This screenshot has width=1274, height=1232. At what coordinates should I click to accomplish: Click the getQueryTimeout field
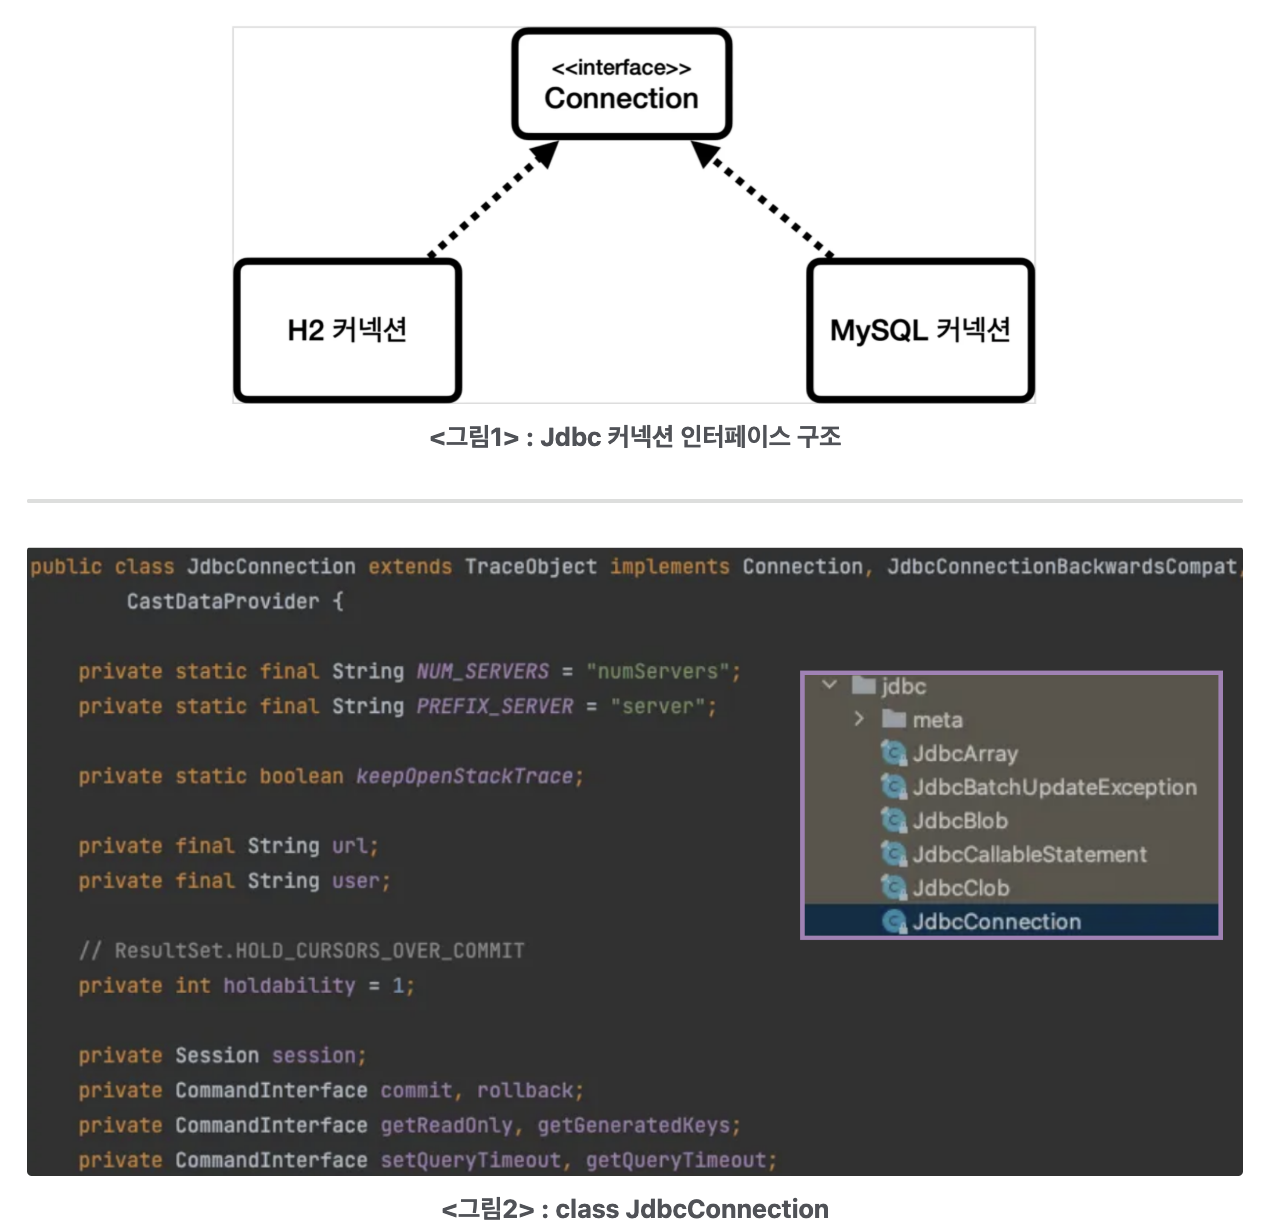click(x=676, y=1161)
